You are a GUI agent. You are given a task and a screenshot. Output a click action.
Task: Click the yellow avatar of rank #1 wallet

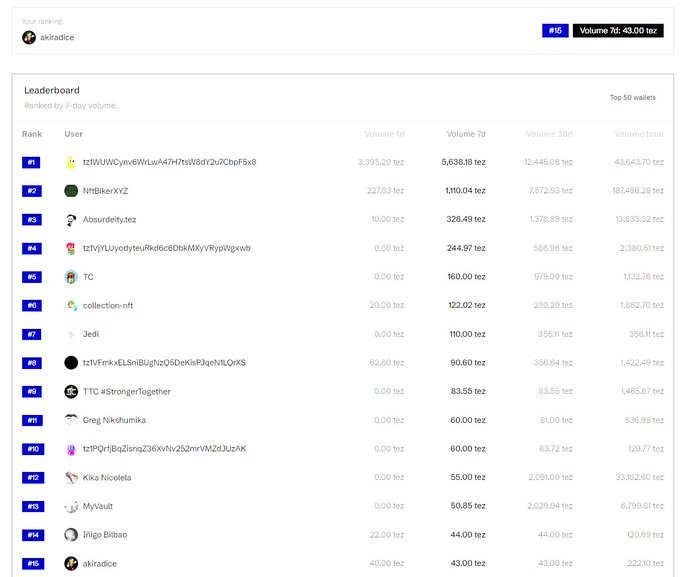click(71, 162)
